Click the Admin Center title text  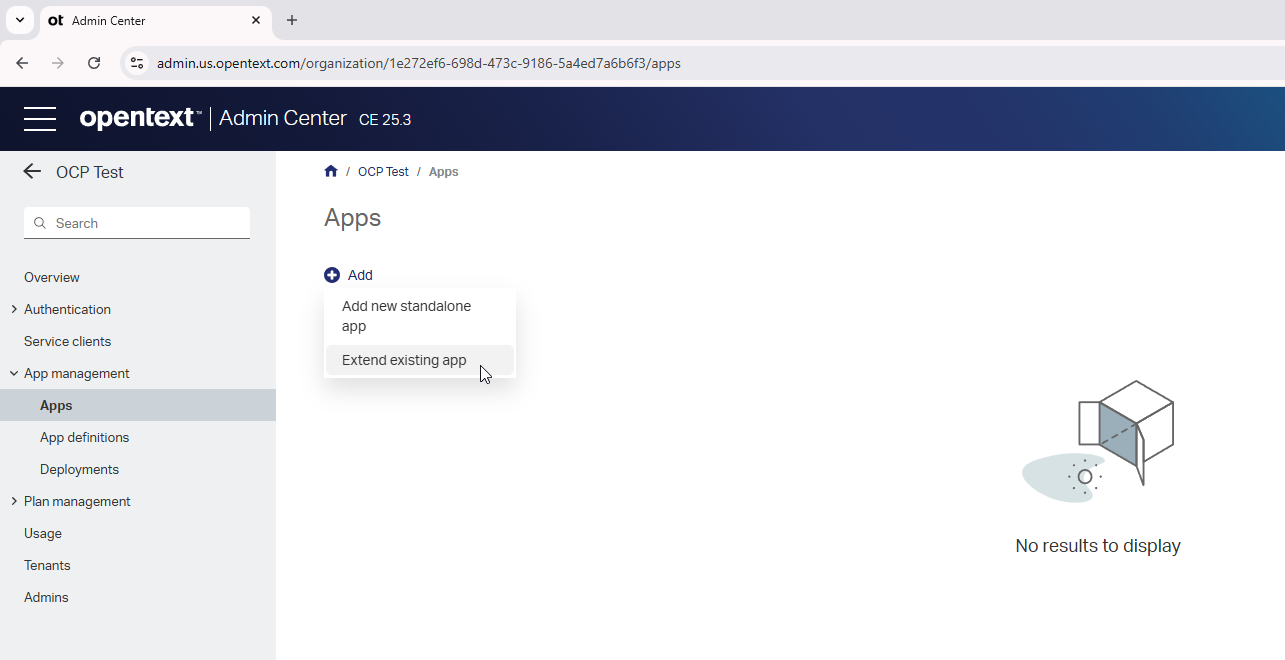click(283, 118)
